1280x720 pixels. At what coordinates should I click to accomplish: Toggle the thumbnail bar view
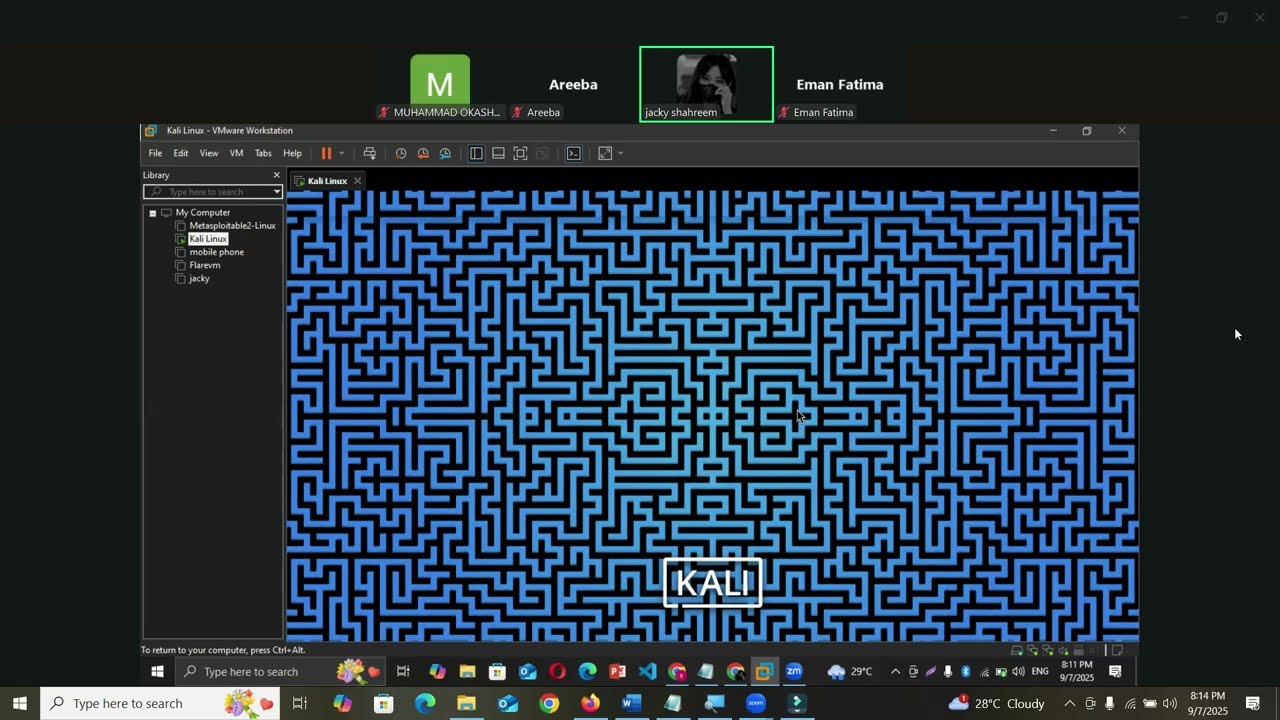point(498,153)
